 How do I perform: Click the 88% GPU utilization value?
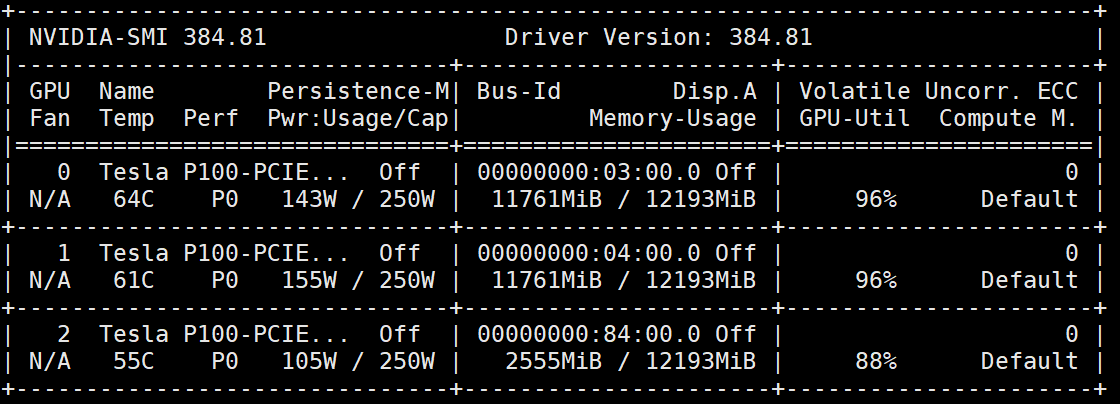coord(876,361)
